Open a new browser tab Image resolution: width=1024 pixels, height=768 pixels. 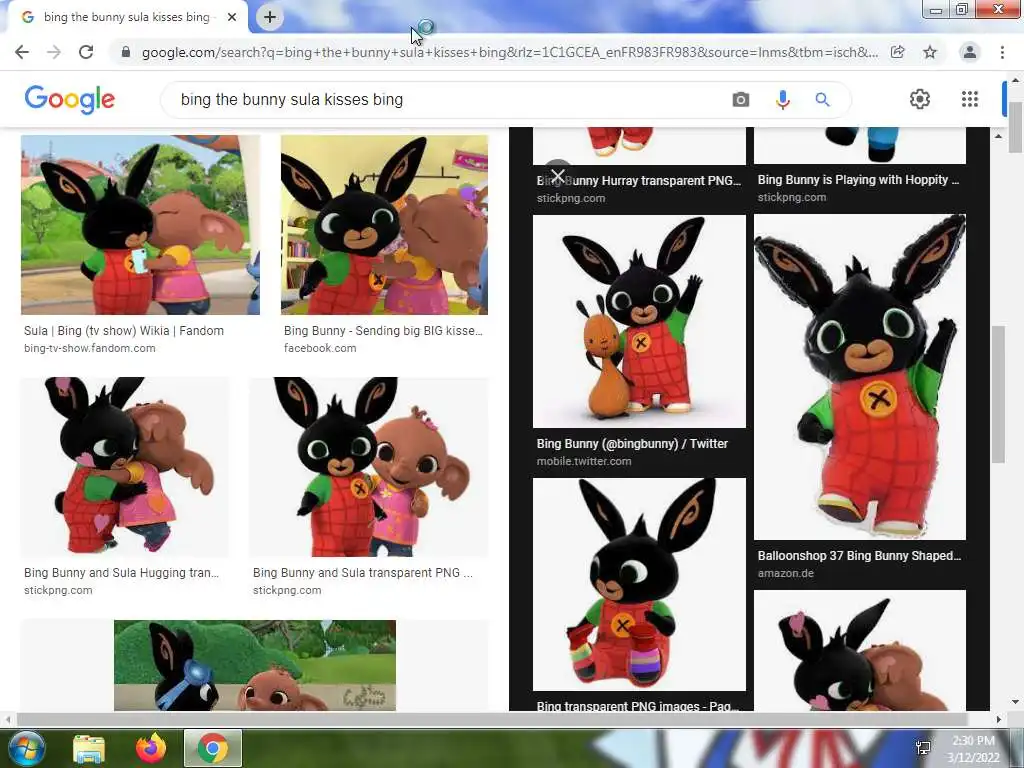point(270,17)
